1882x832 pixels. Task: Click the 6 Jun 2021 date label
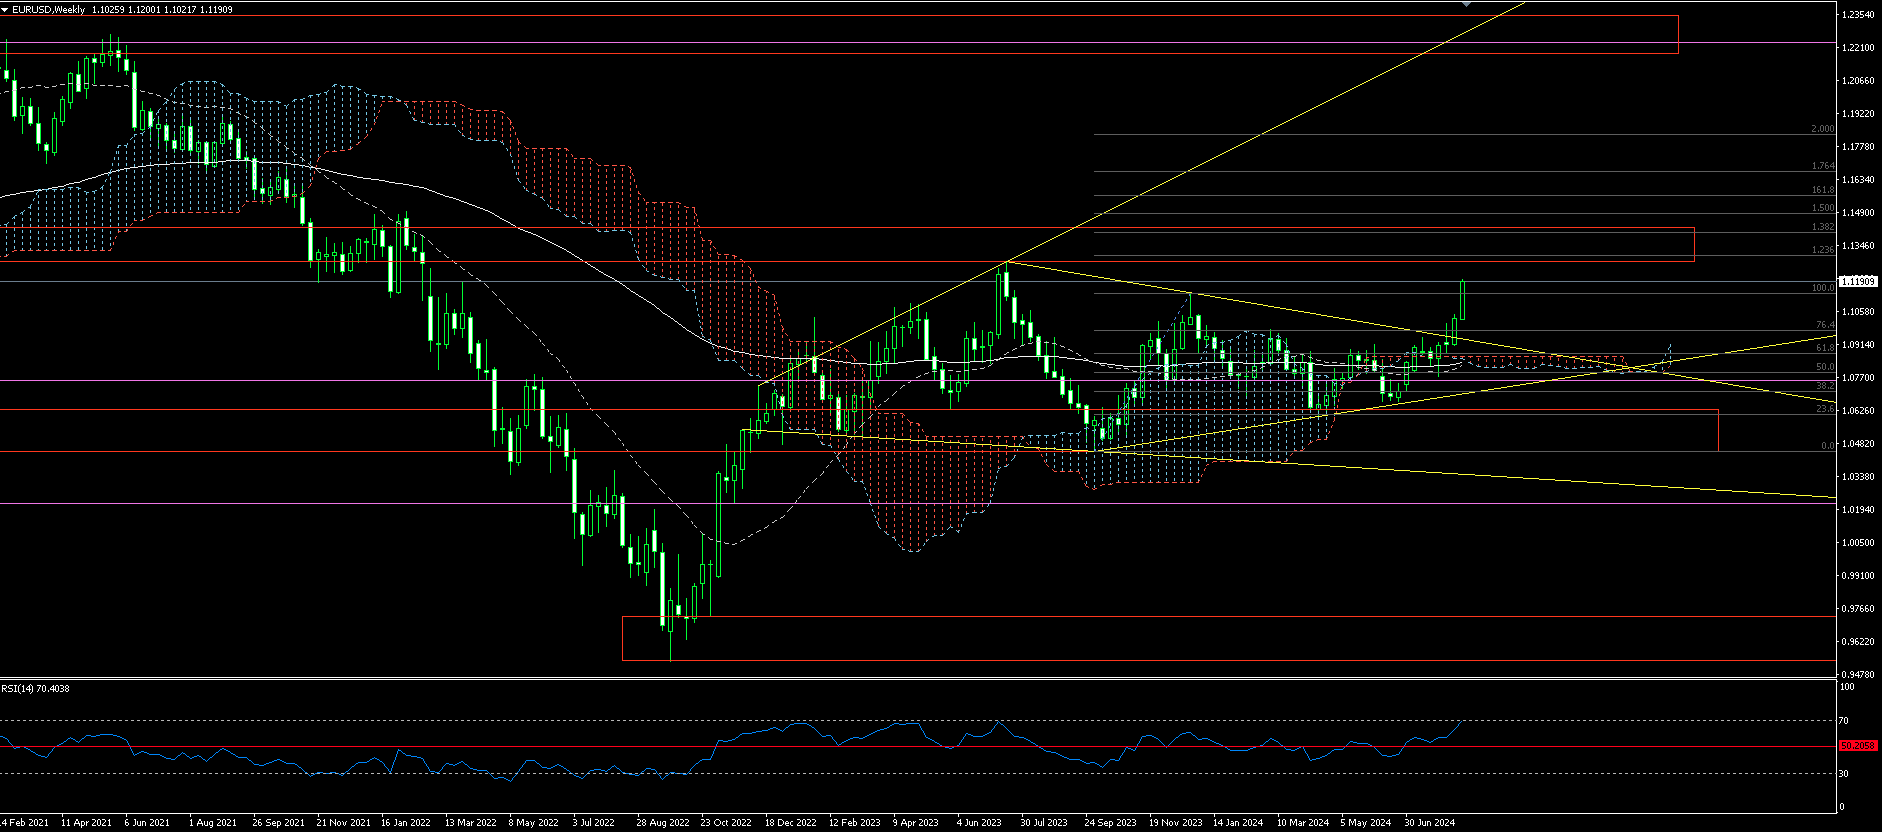147,823
